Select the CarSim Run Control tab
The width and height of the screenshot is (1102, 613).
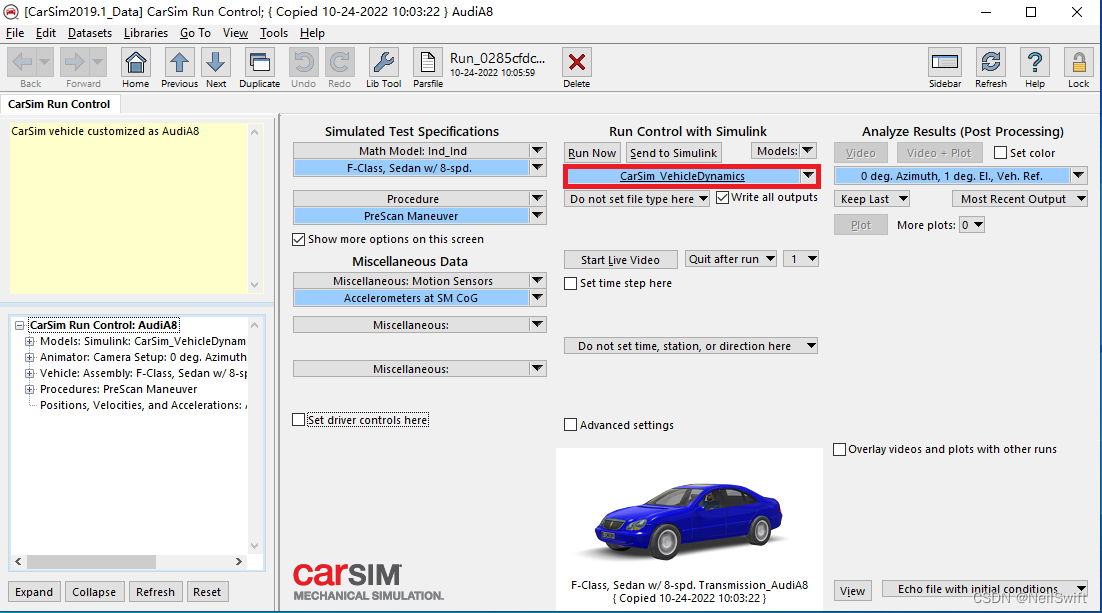(59, 104)
